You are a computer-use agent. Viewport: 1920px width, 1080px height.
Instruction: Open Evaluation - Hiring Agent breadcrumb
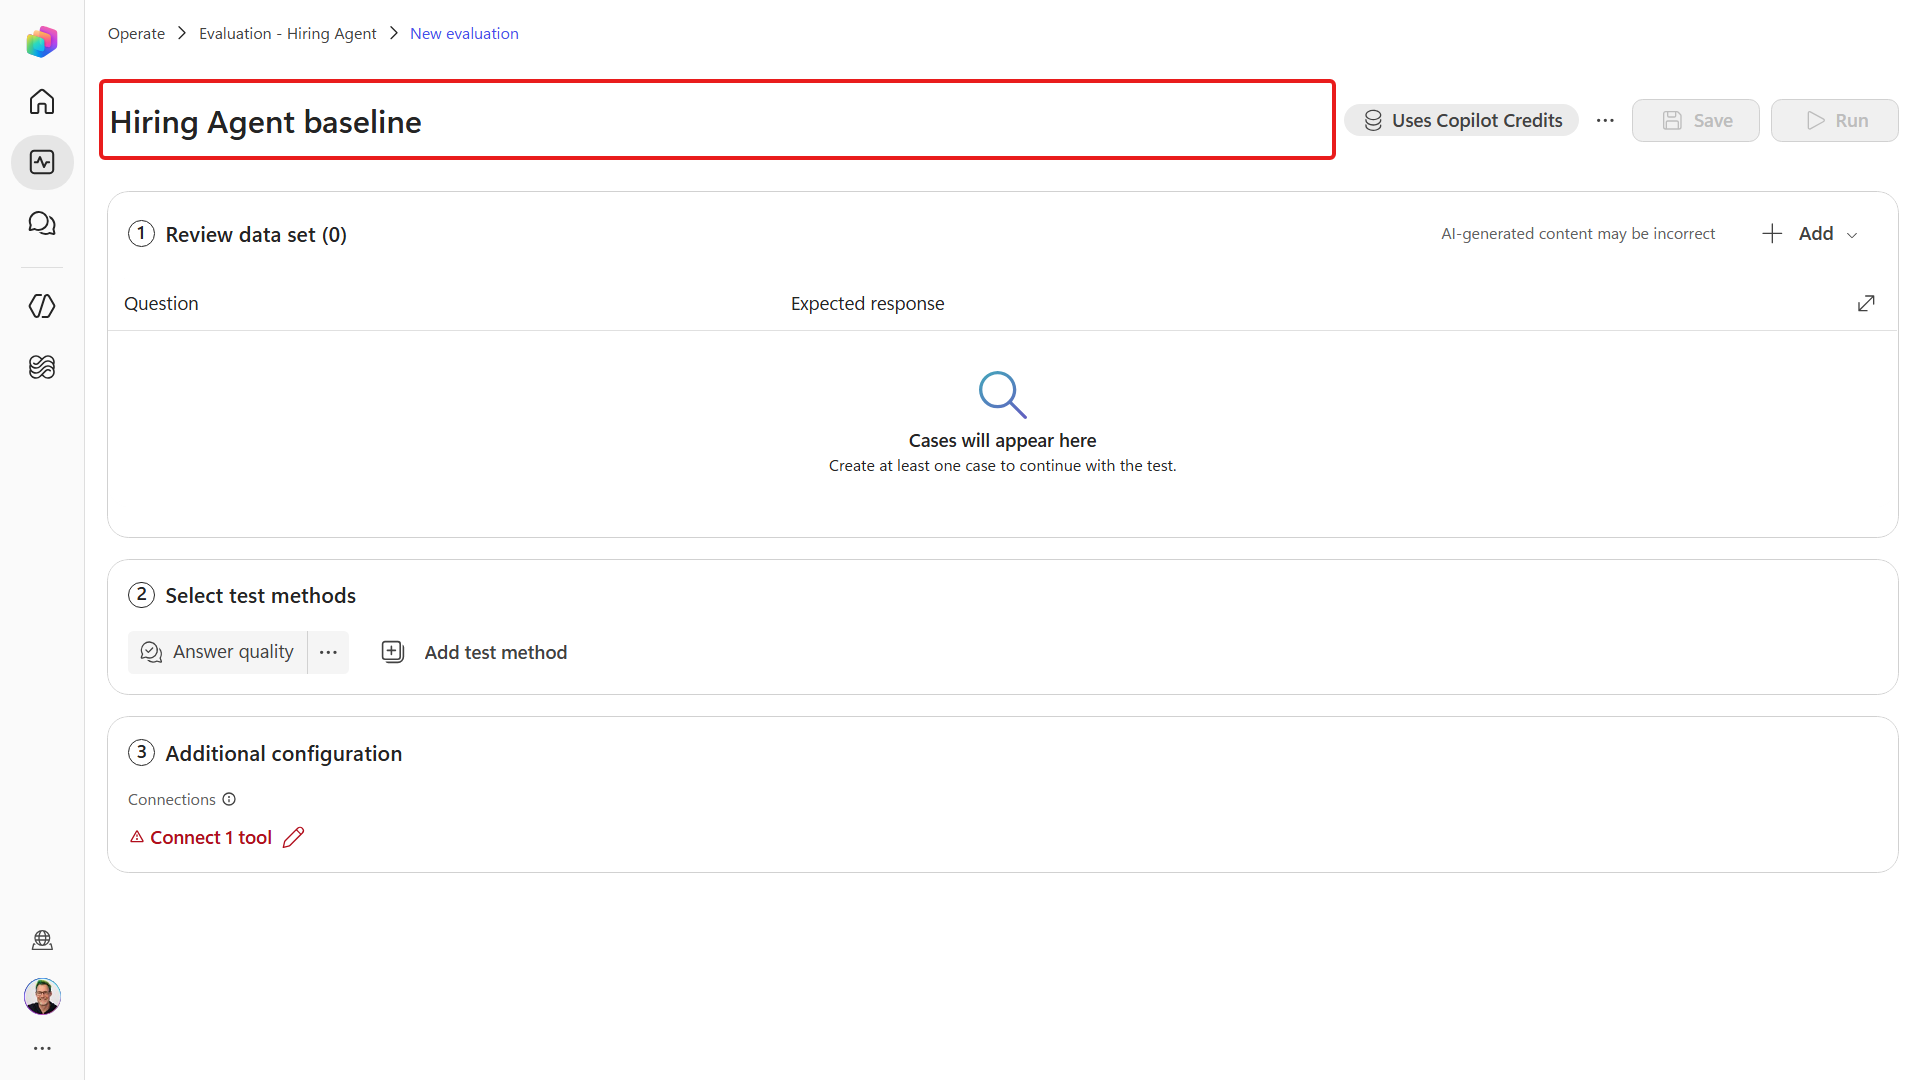click(287, 34)
